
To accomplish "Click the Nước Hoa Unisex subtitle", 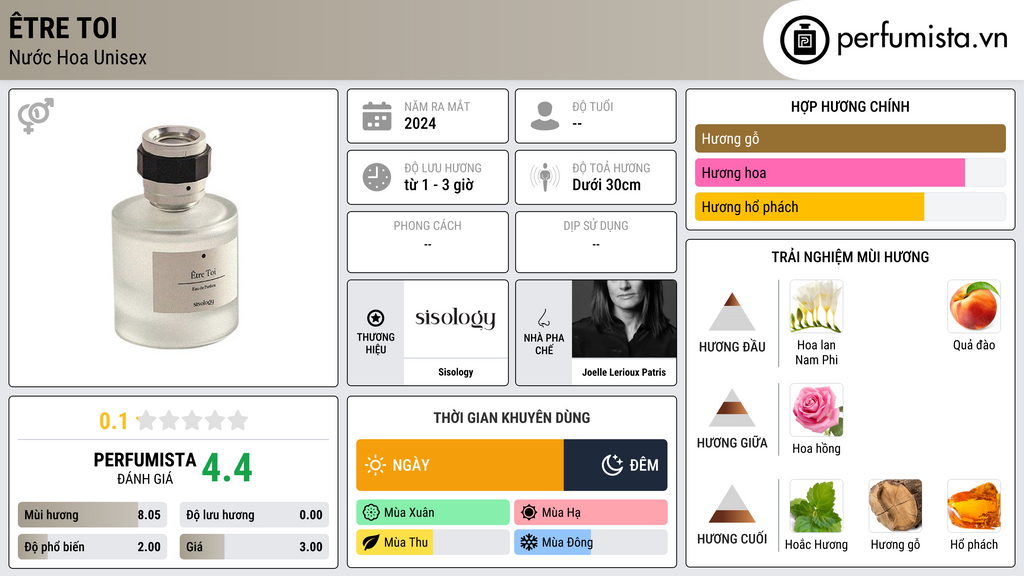I will coord(78,57).
